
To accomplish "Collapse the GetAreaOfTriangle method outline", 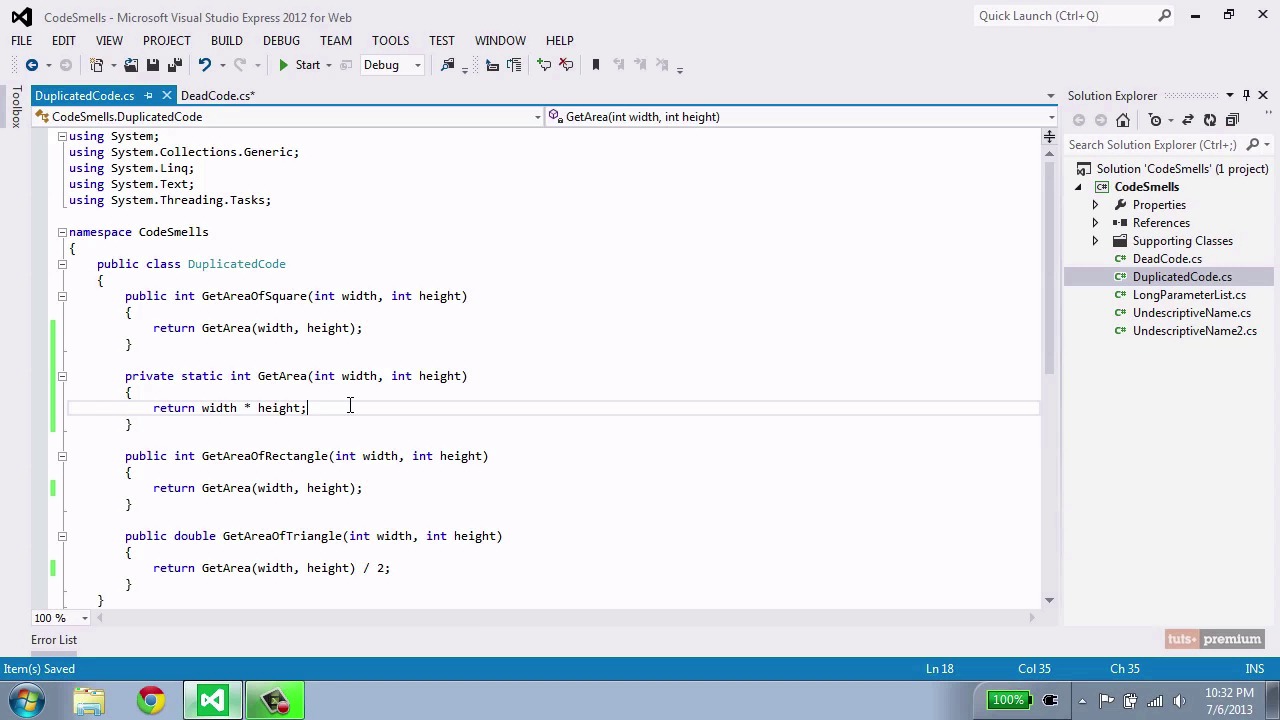I will point(62,536).
